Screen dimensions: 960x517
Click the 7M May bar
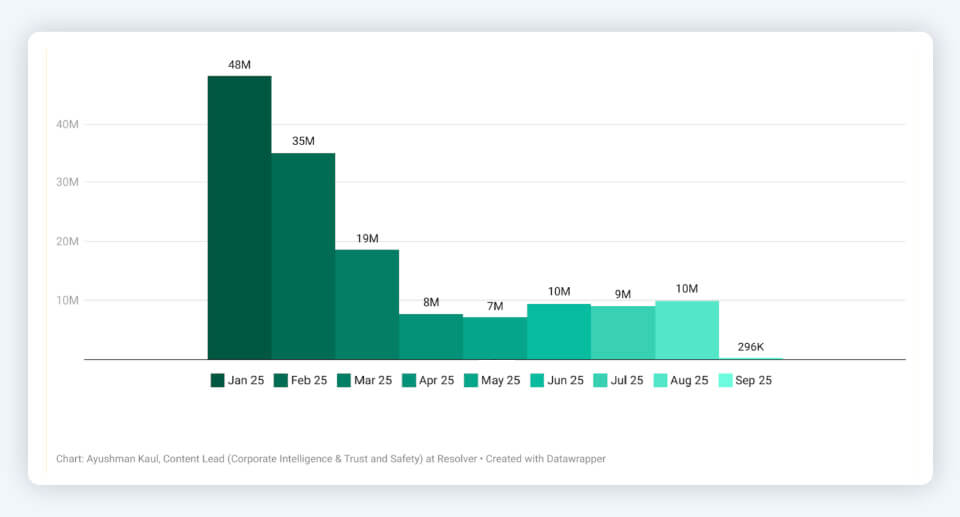pos(495,338)
